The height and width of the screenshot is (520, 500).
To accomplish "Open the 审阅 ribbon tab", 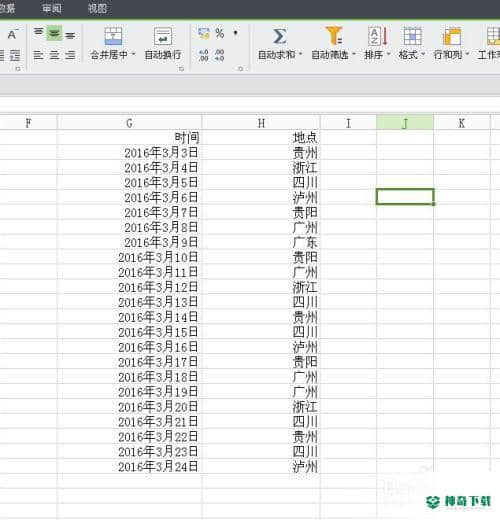I will (52, 8).
